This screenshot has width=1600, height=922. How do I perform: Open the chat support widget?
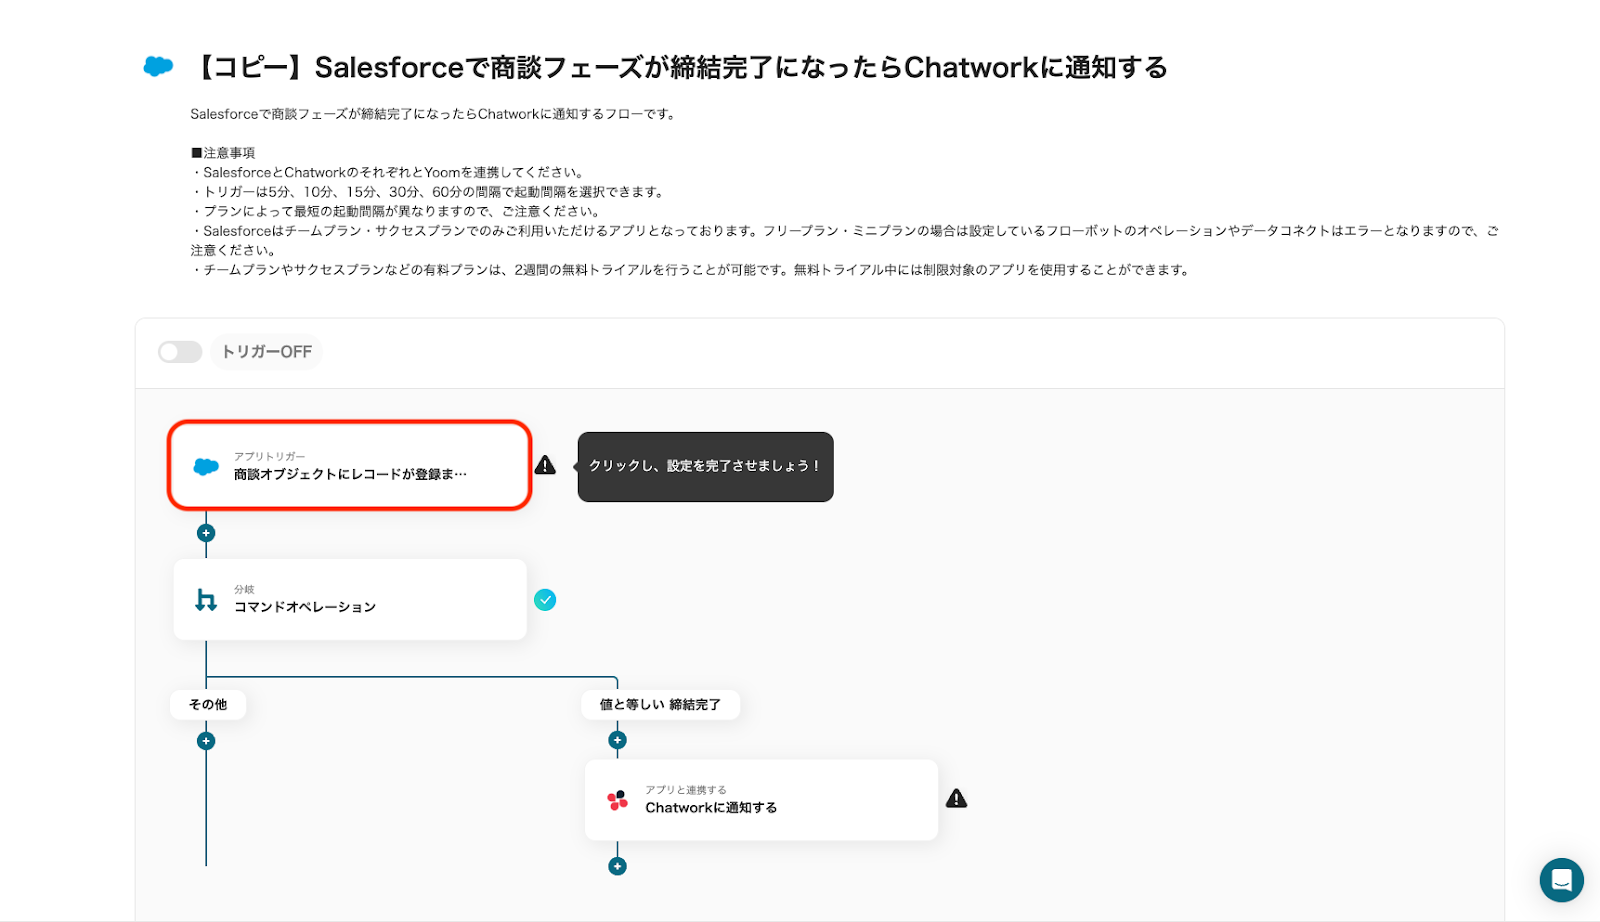(1561, 880)
